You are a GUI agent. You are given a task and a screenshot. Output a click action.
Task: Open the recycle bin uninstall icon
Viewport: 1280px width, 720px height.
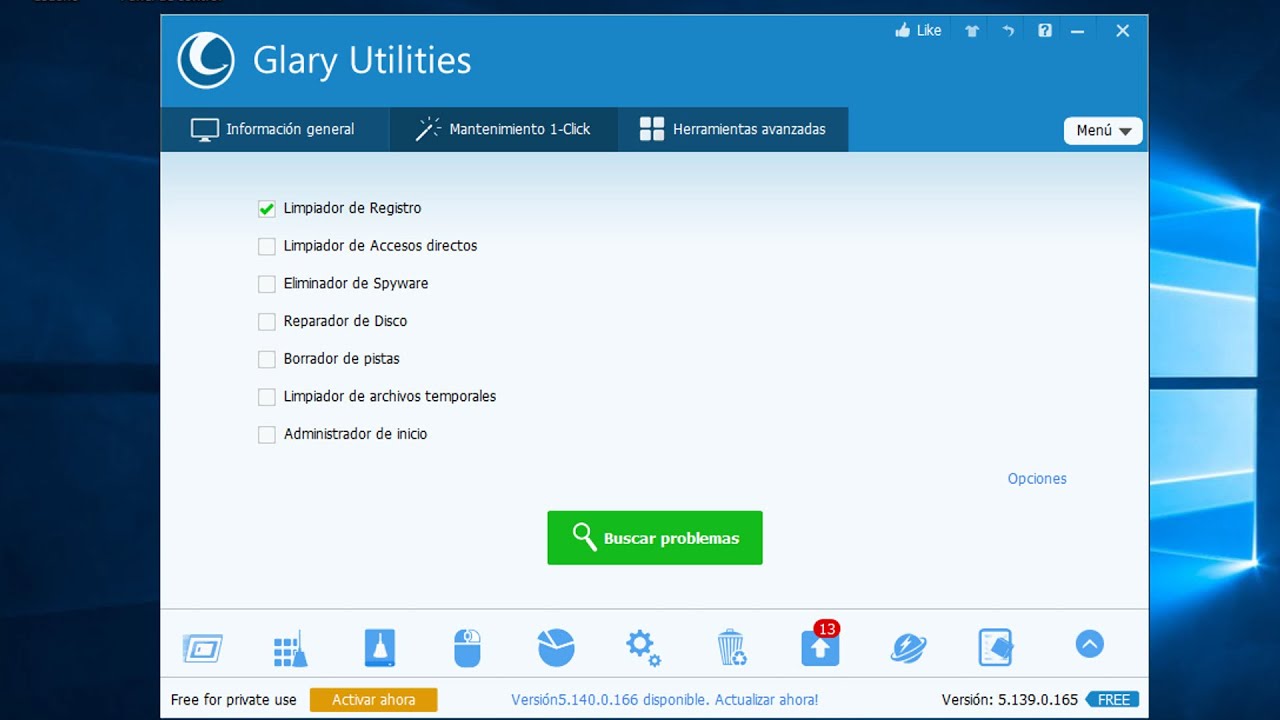[732, 648]
